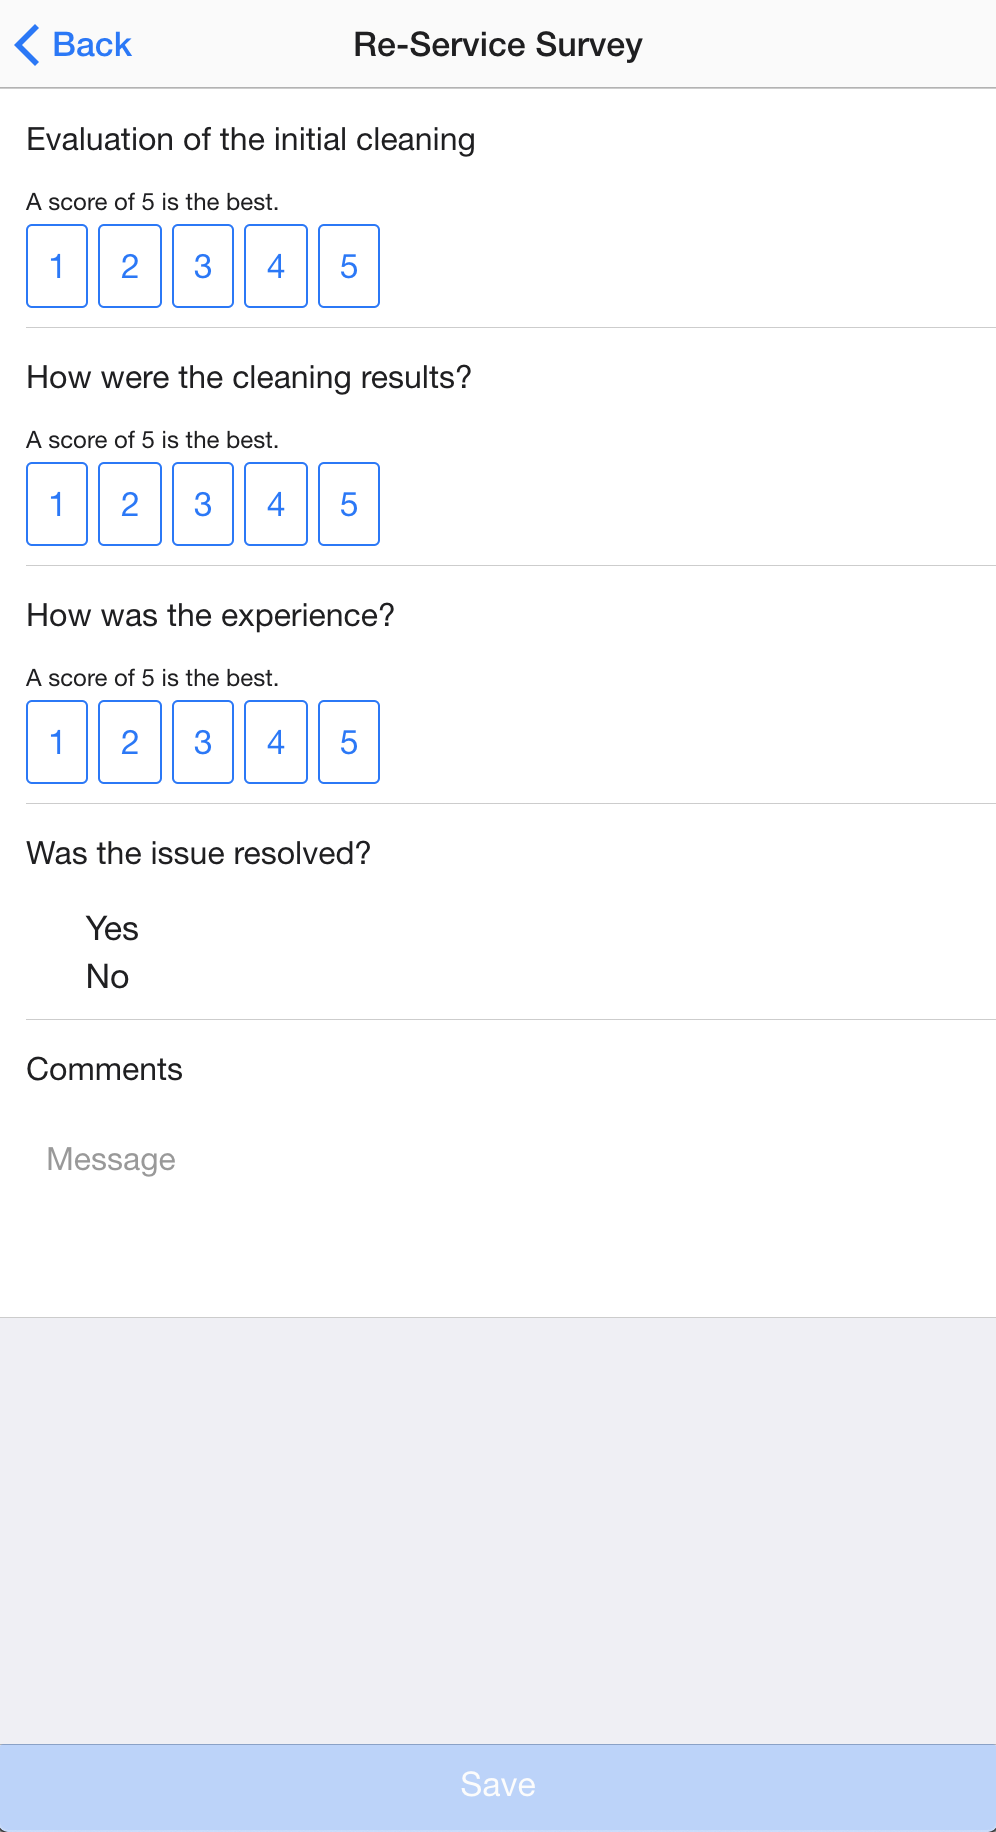Rate the experience as 2
The height and width of the screenshot is (1832, 996).
(x=130, y=742)
